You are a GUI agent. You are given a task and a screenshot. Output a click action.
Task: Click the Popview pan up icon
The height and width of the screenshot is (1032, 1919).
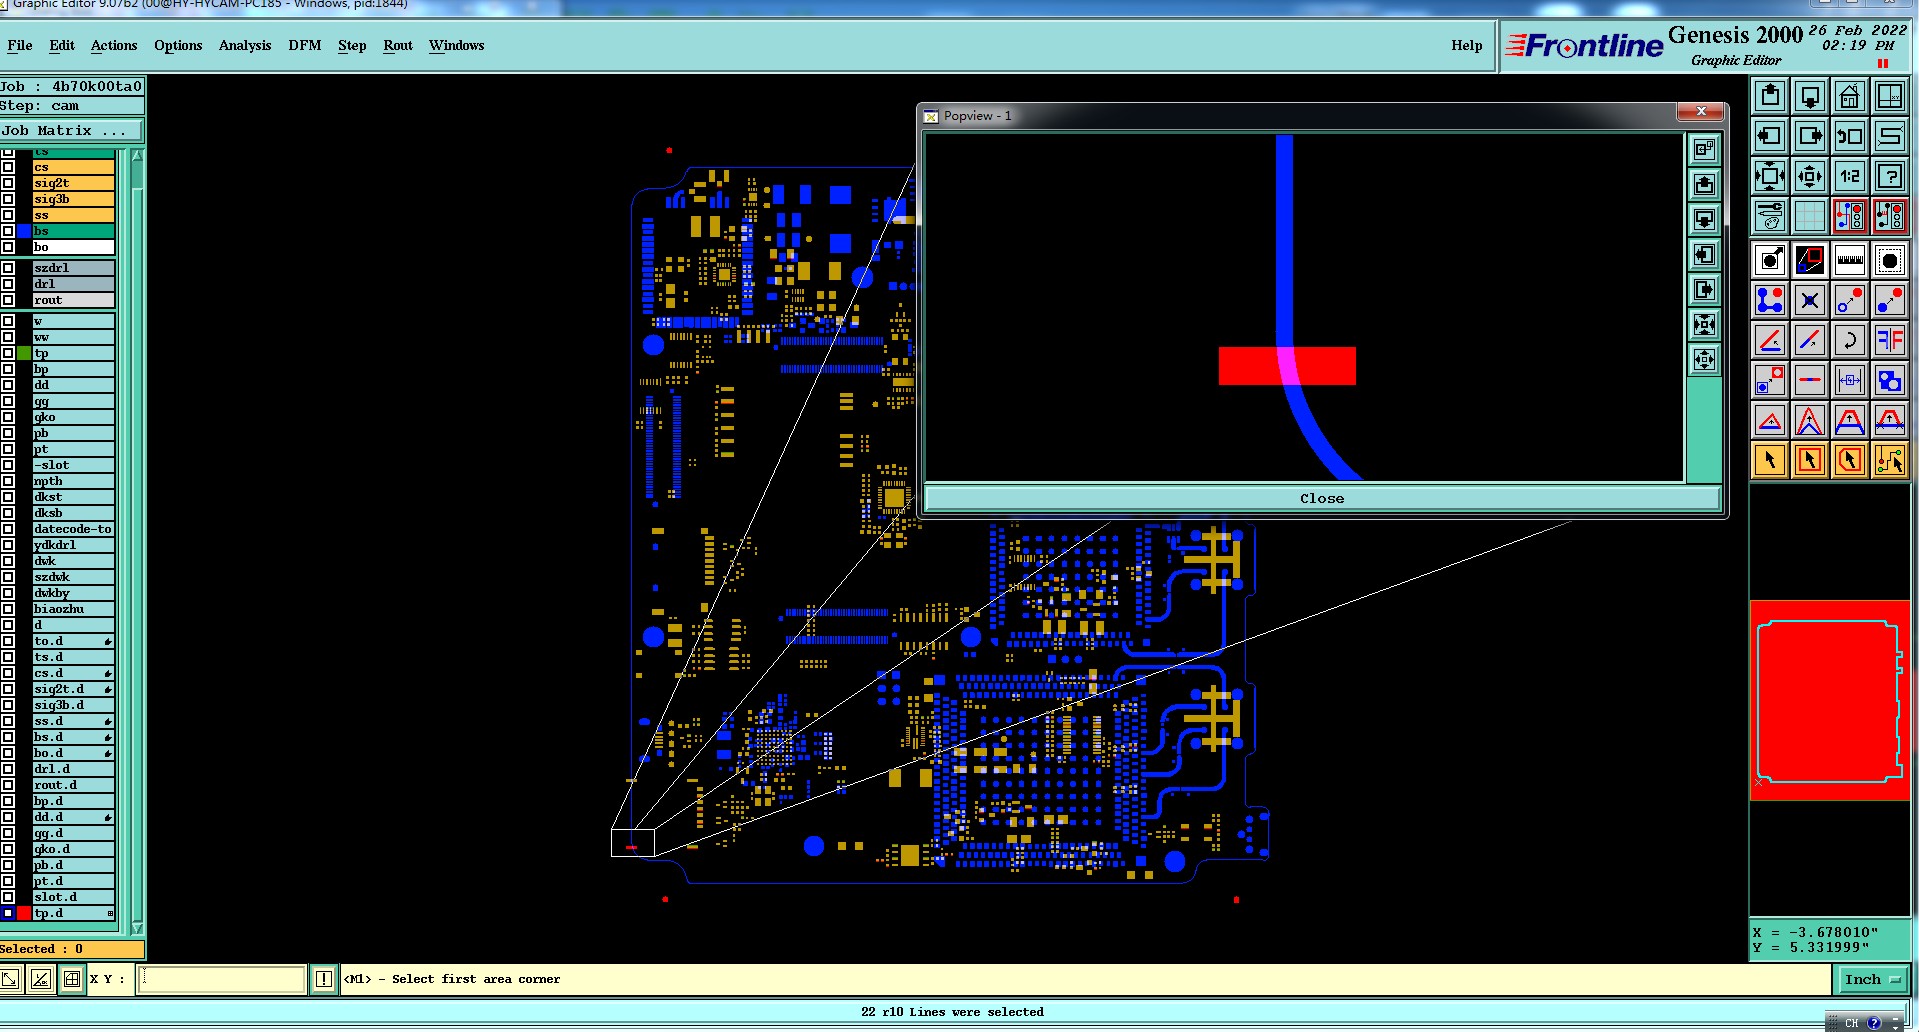click(x=1705, y=185)
